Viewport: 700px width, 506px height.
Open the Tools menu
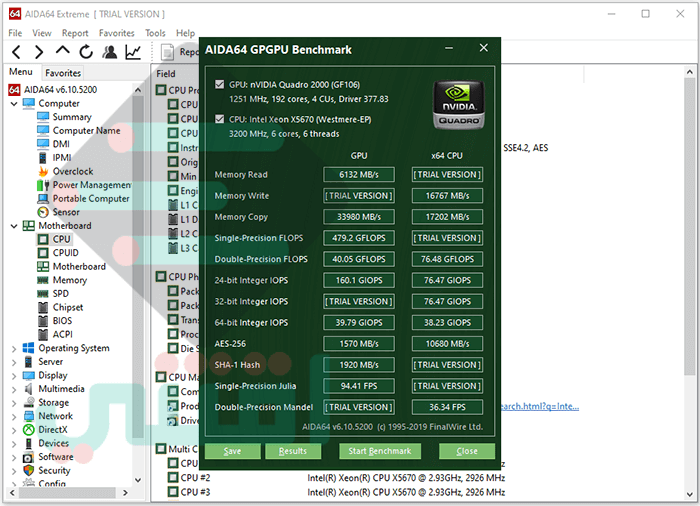(155, 33)
